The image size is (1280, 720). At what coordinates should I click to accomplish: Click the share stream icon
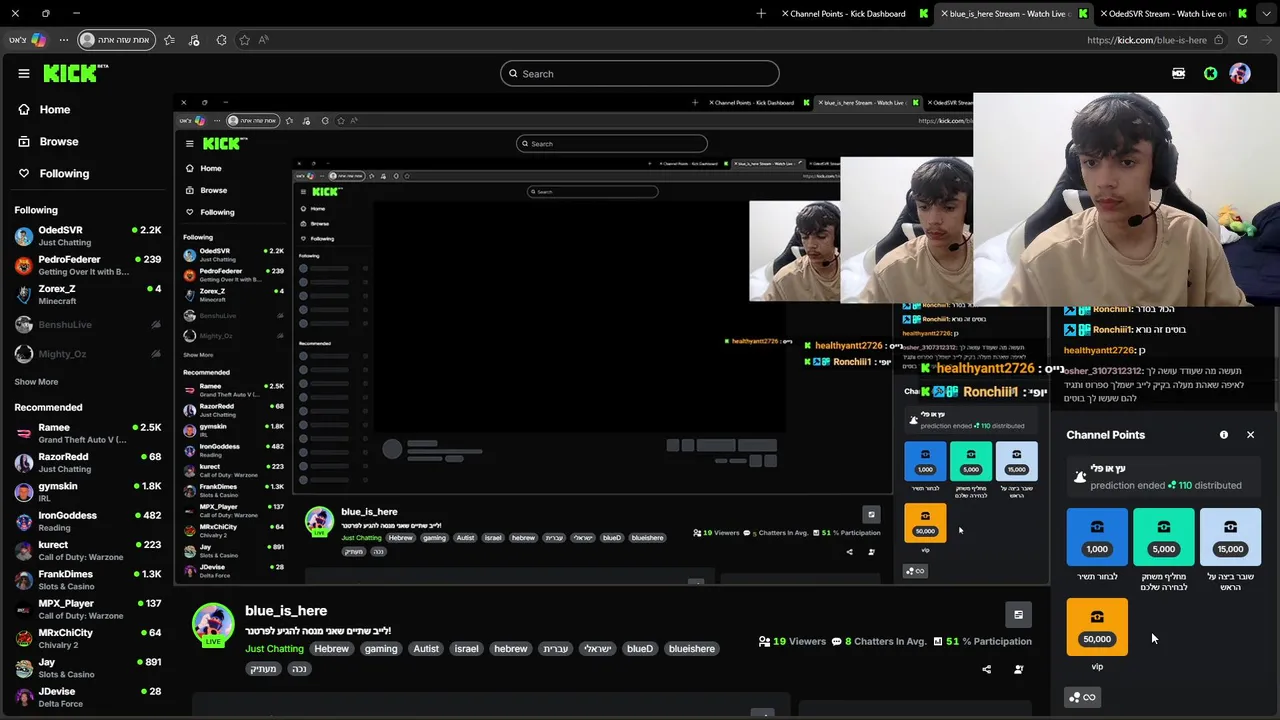point(987,669)
